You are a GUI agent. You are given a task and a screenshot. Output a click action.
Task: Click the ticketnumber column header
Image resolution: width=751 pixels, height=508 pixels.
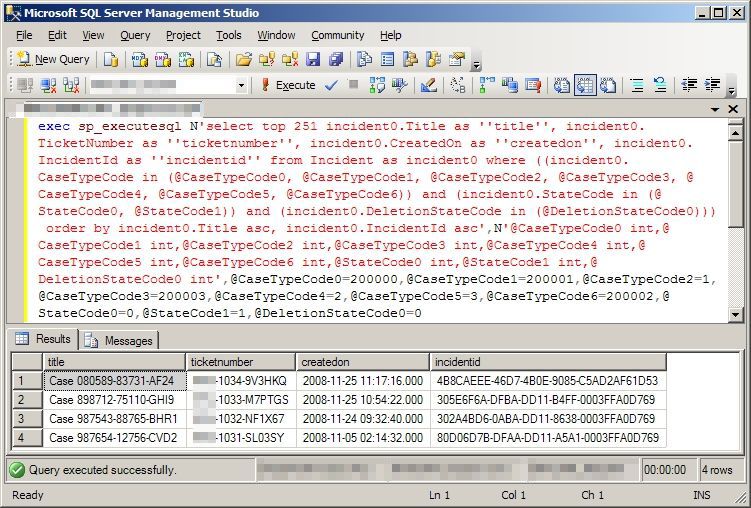(241, 362)
